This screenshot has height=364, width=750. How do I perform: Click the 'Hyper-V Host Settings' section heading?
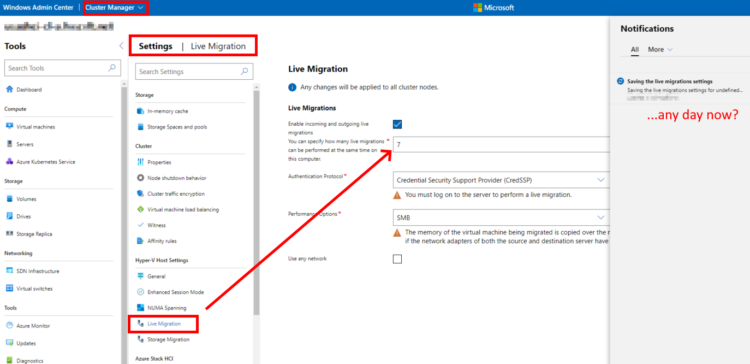pos(162,260)
